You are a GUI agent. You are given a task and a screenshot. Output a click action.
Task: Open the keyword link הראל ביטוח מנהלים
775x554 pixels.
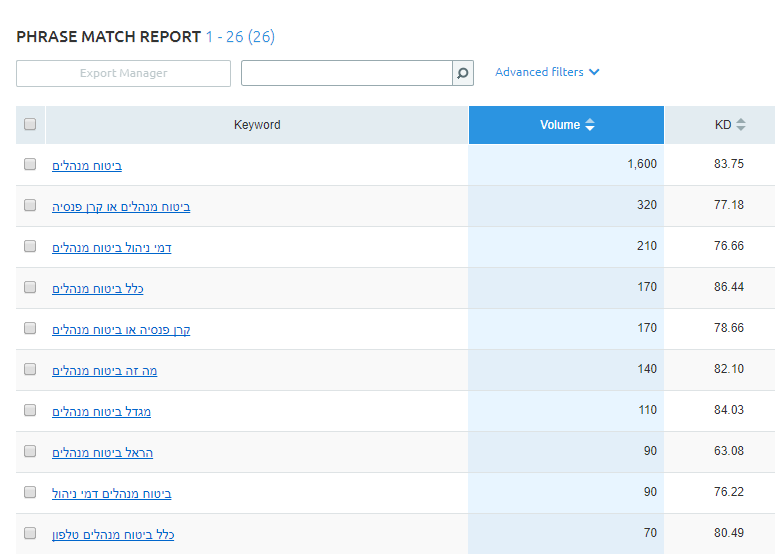(102, 453)
